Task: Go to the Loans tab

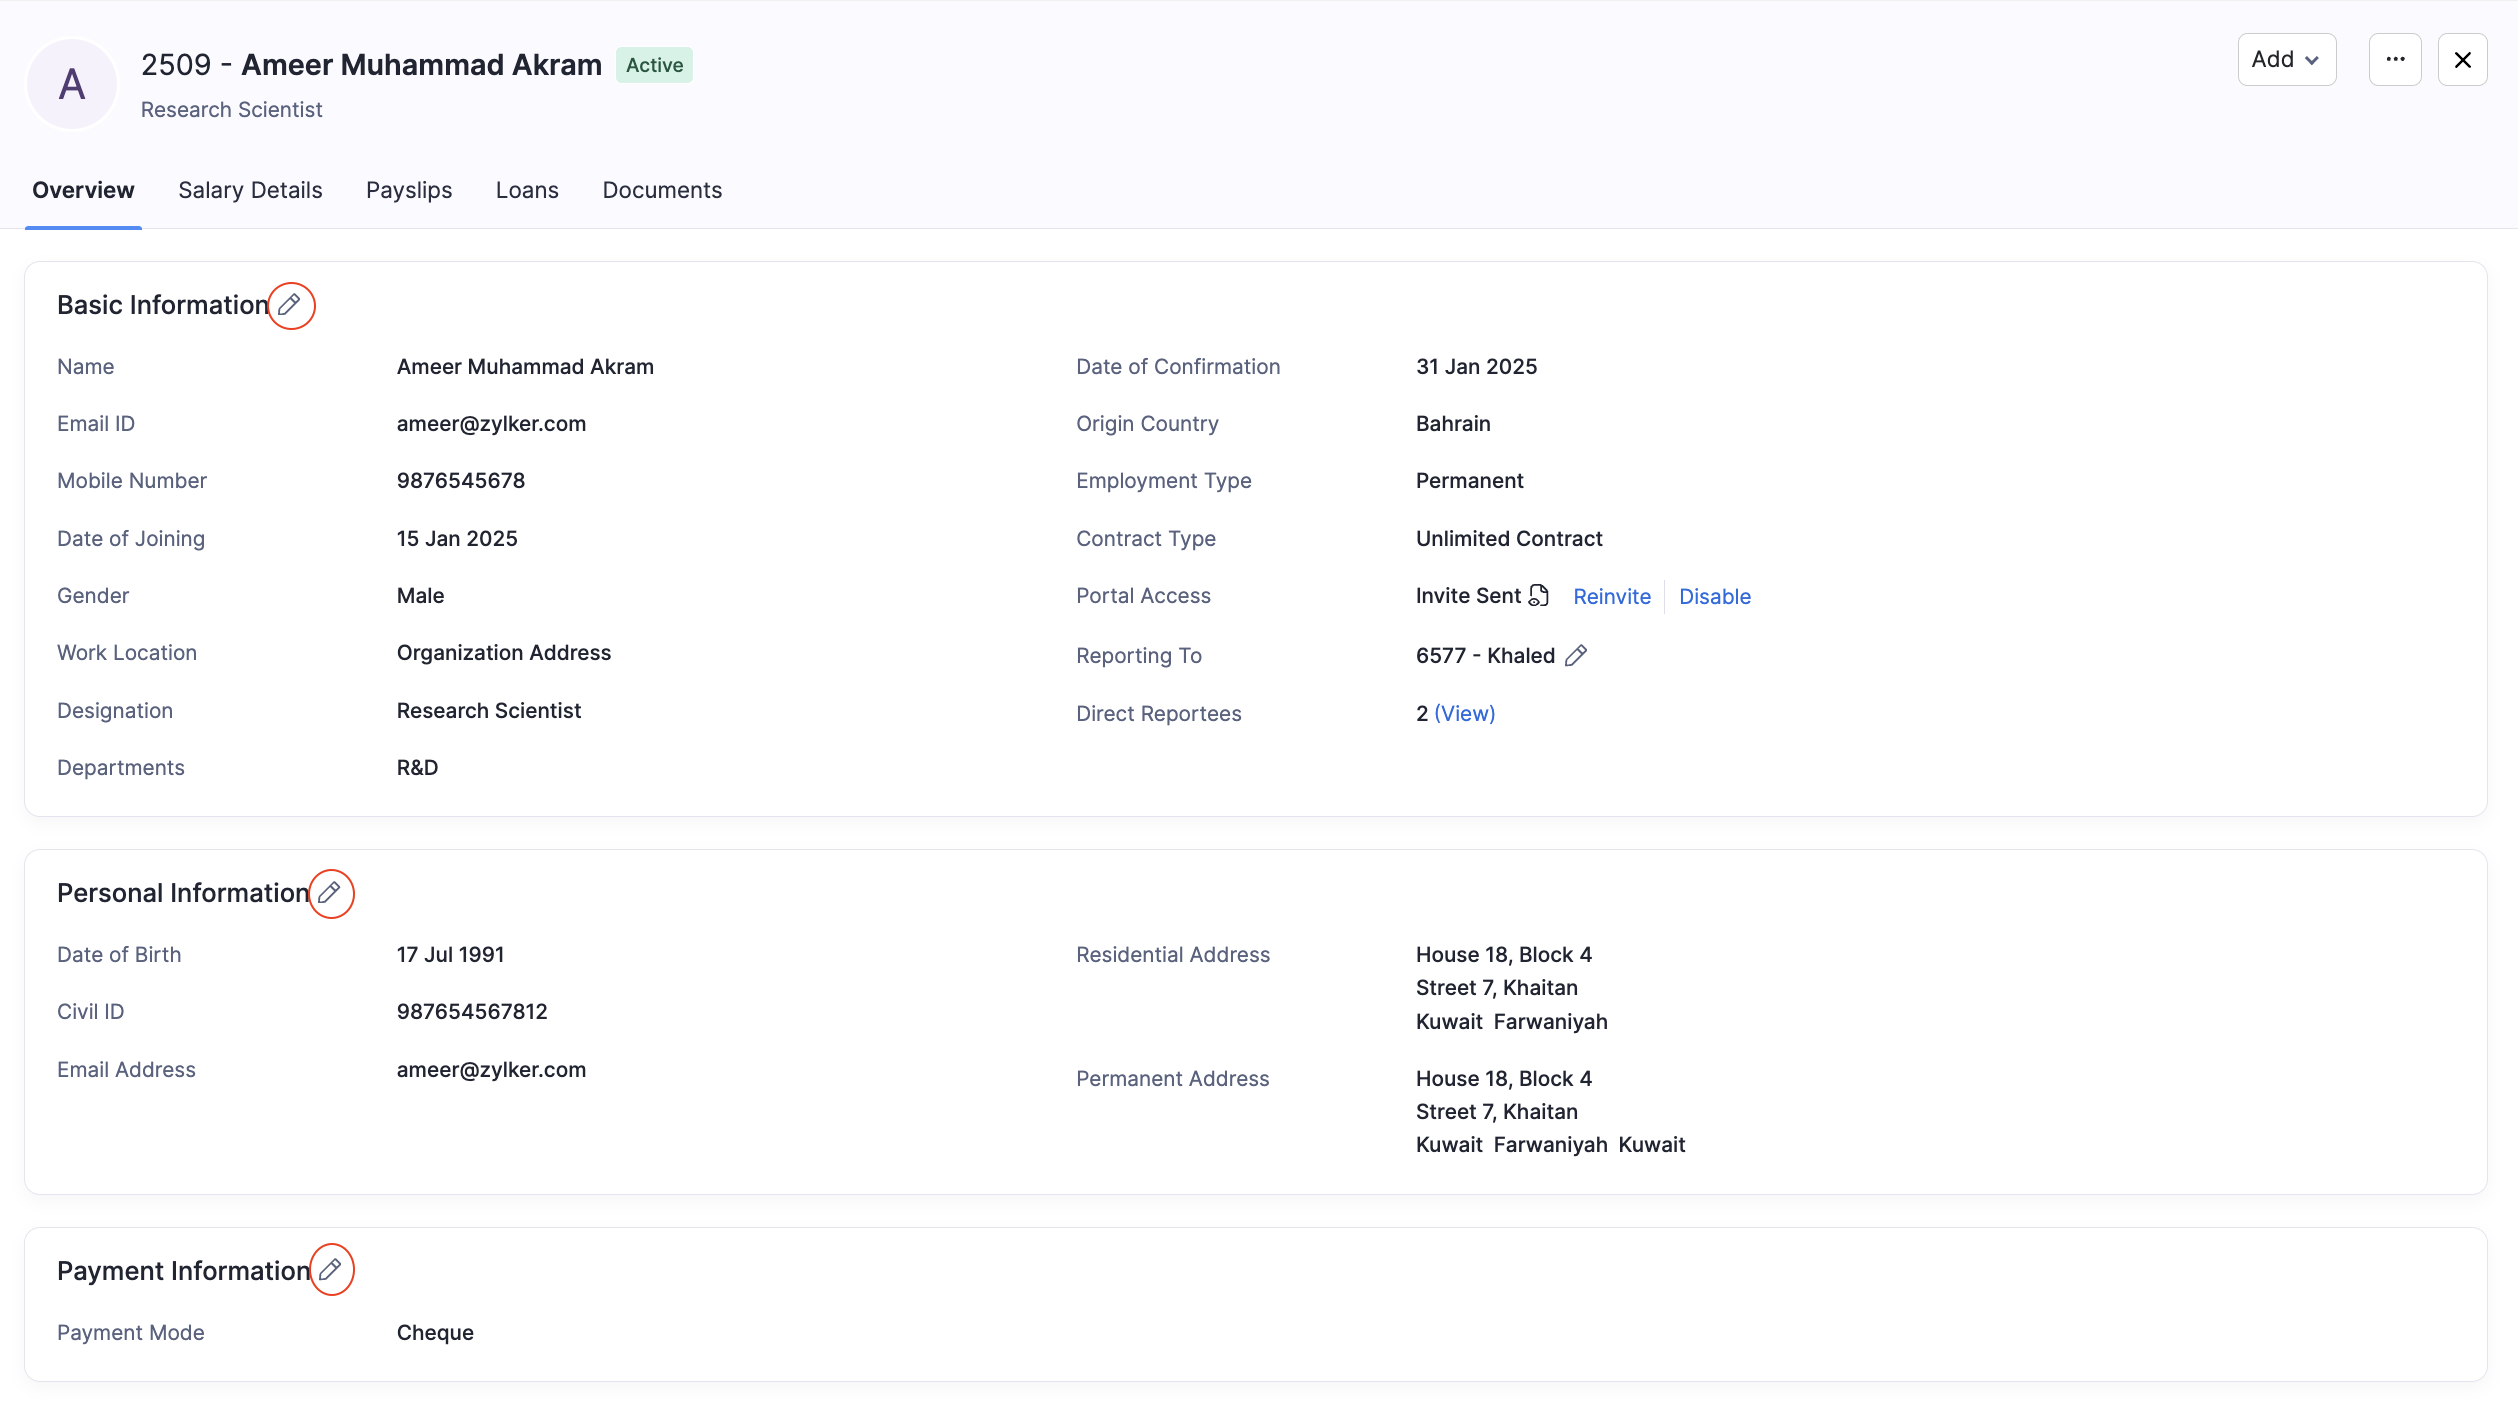Action: 527,190
